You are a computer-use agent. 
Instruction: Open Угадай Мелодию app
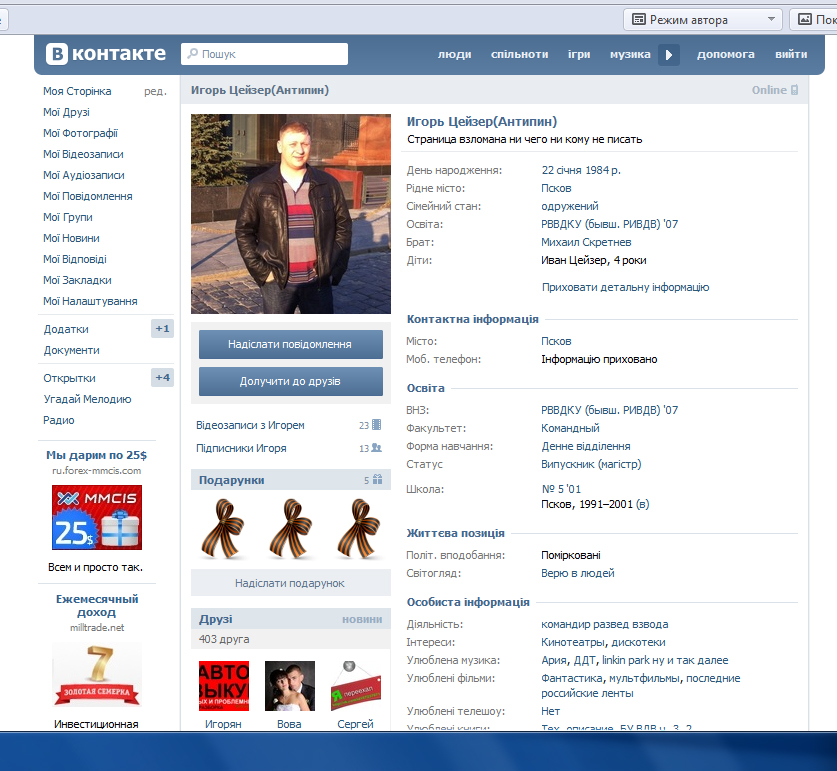pyautogui.click(x=87, y=399)
